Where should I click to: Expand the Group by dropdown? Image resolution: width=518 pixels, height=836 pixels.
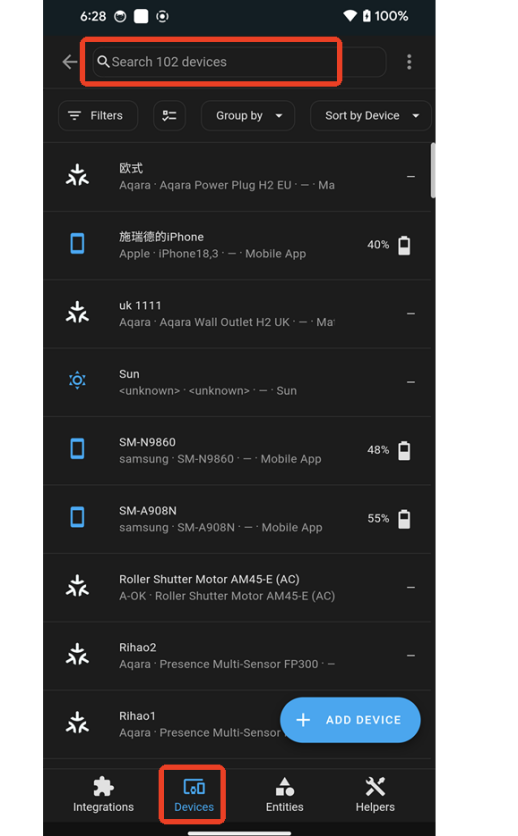pos(248,116)
